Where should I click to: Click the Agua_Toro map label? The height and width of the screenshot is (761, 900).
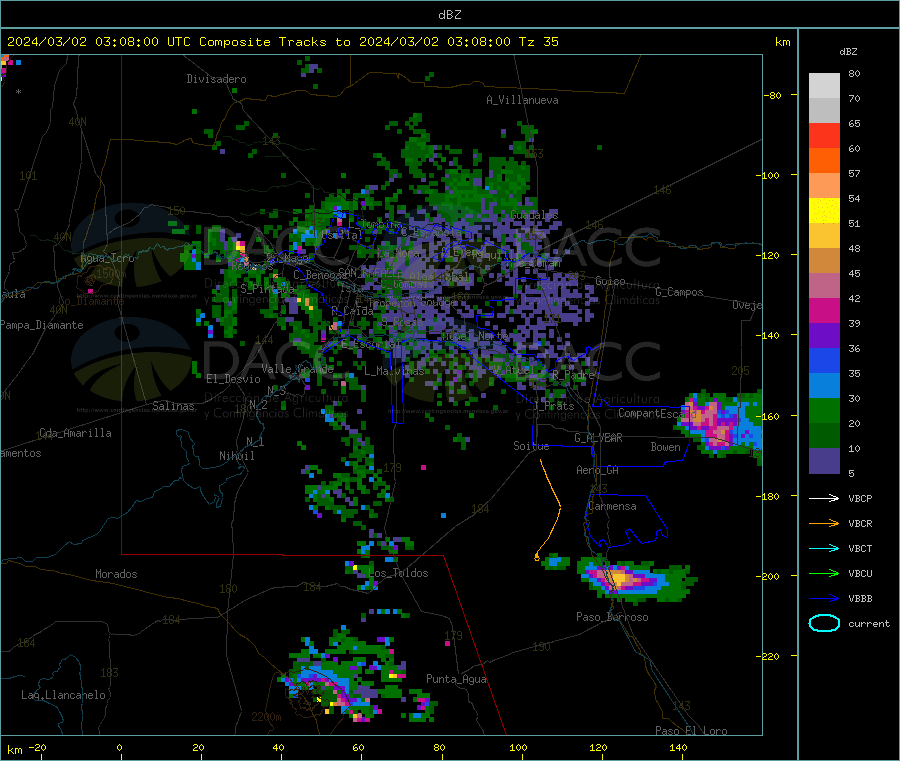pyautogui.click(x=107, y=258)
